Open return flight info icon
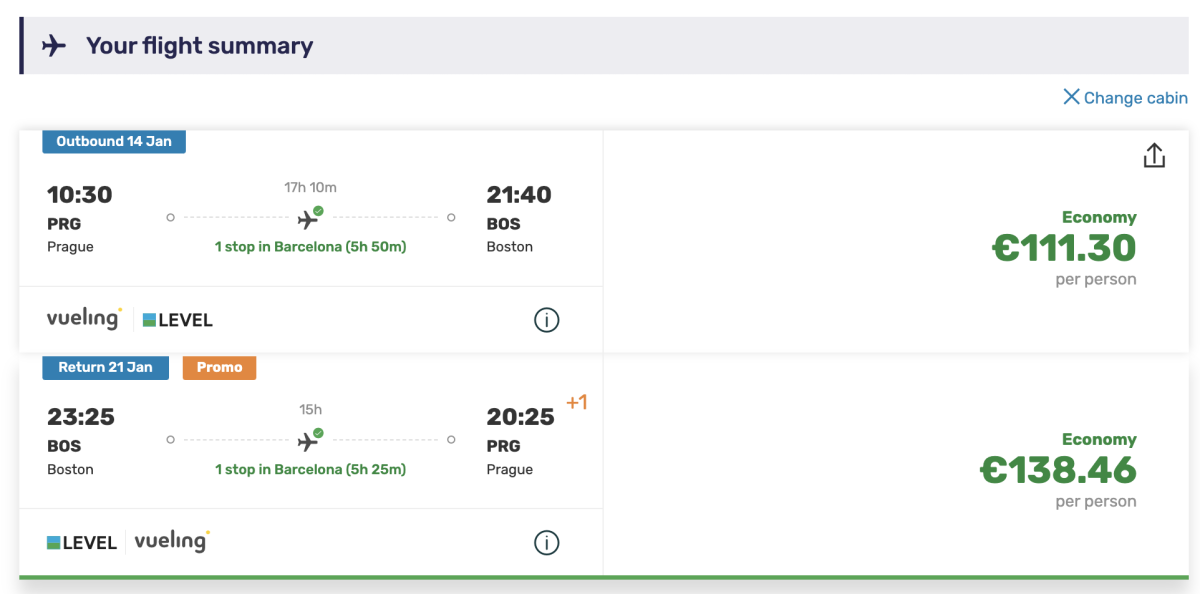This screenshot has height=594, width=1200. (546, 543)
